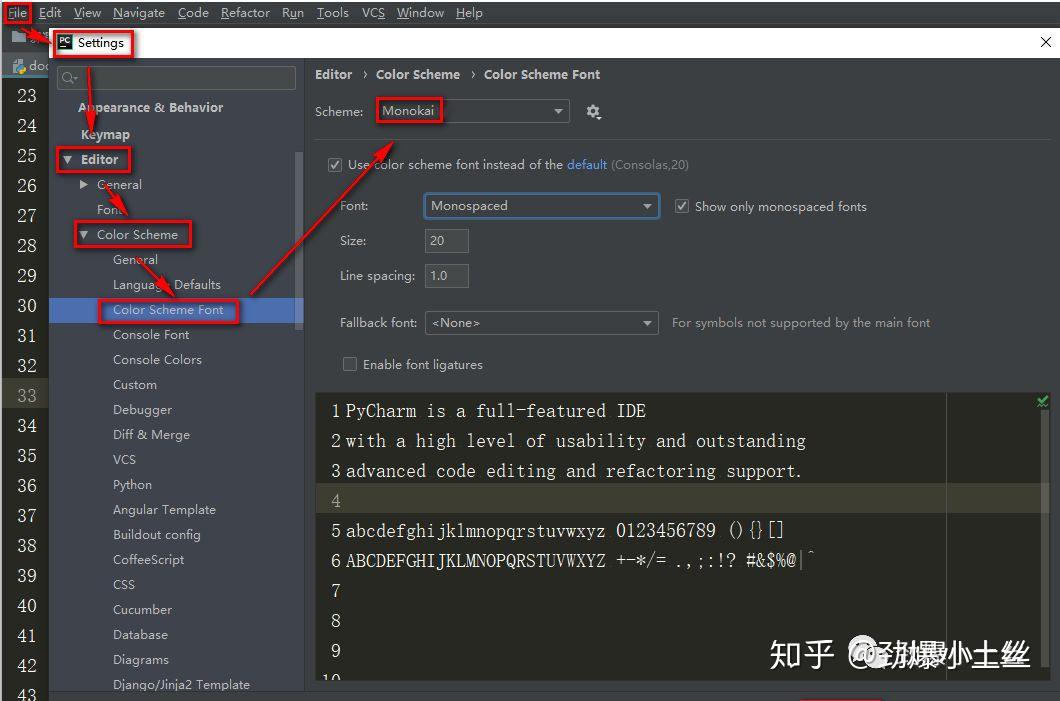Open the scheme actions gear icon
Screen dimensions: 1060x701
click(593, 112)
